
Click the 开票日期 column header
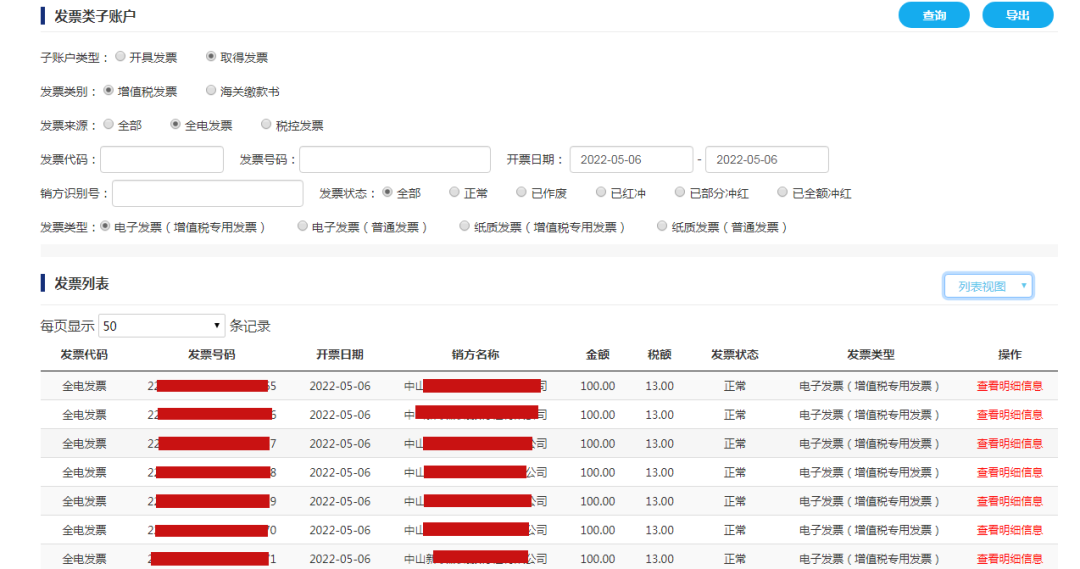[340, 355]
